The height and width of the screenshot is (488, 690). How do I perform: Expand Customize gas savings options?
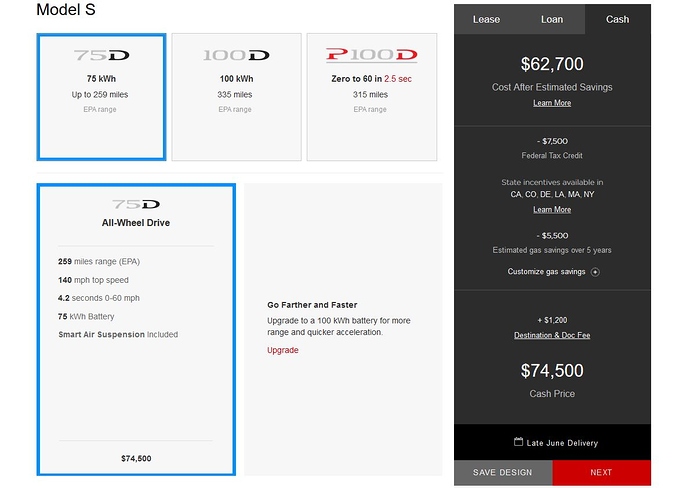point(547,272)
